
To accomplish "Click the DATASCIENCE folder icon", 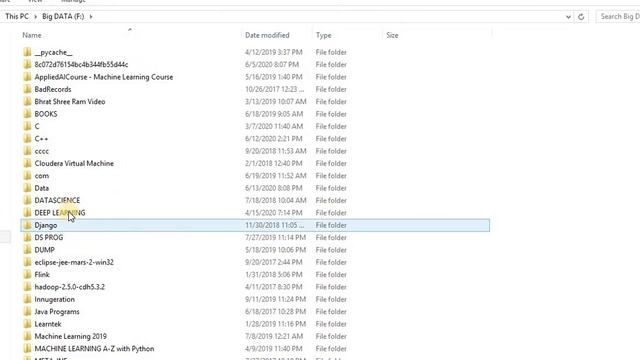I will [x=27, y=200].
